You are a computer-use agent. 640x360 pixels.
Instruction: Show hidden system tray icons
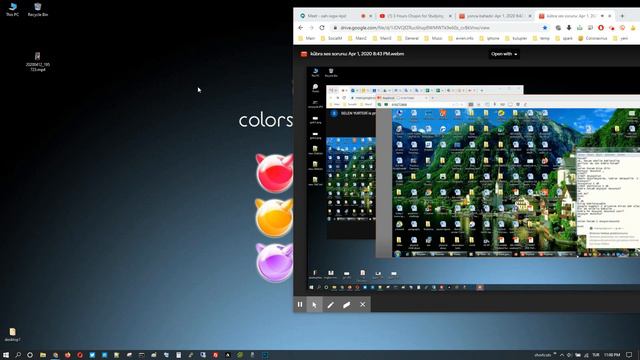562,355
